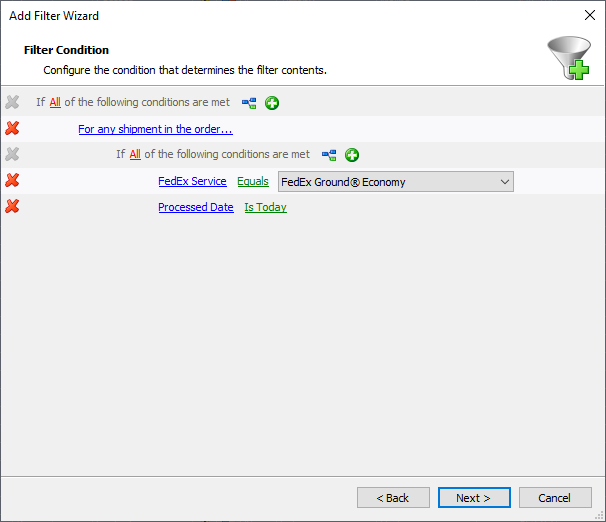
Task: Toggle the top-level 'All' match setting
Action: click(x=55, y=103)
